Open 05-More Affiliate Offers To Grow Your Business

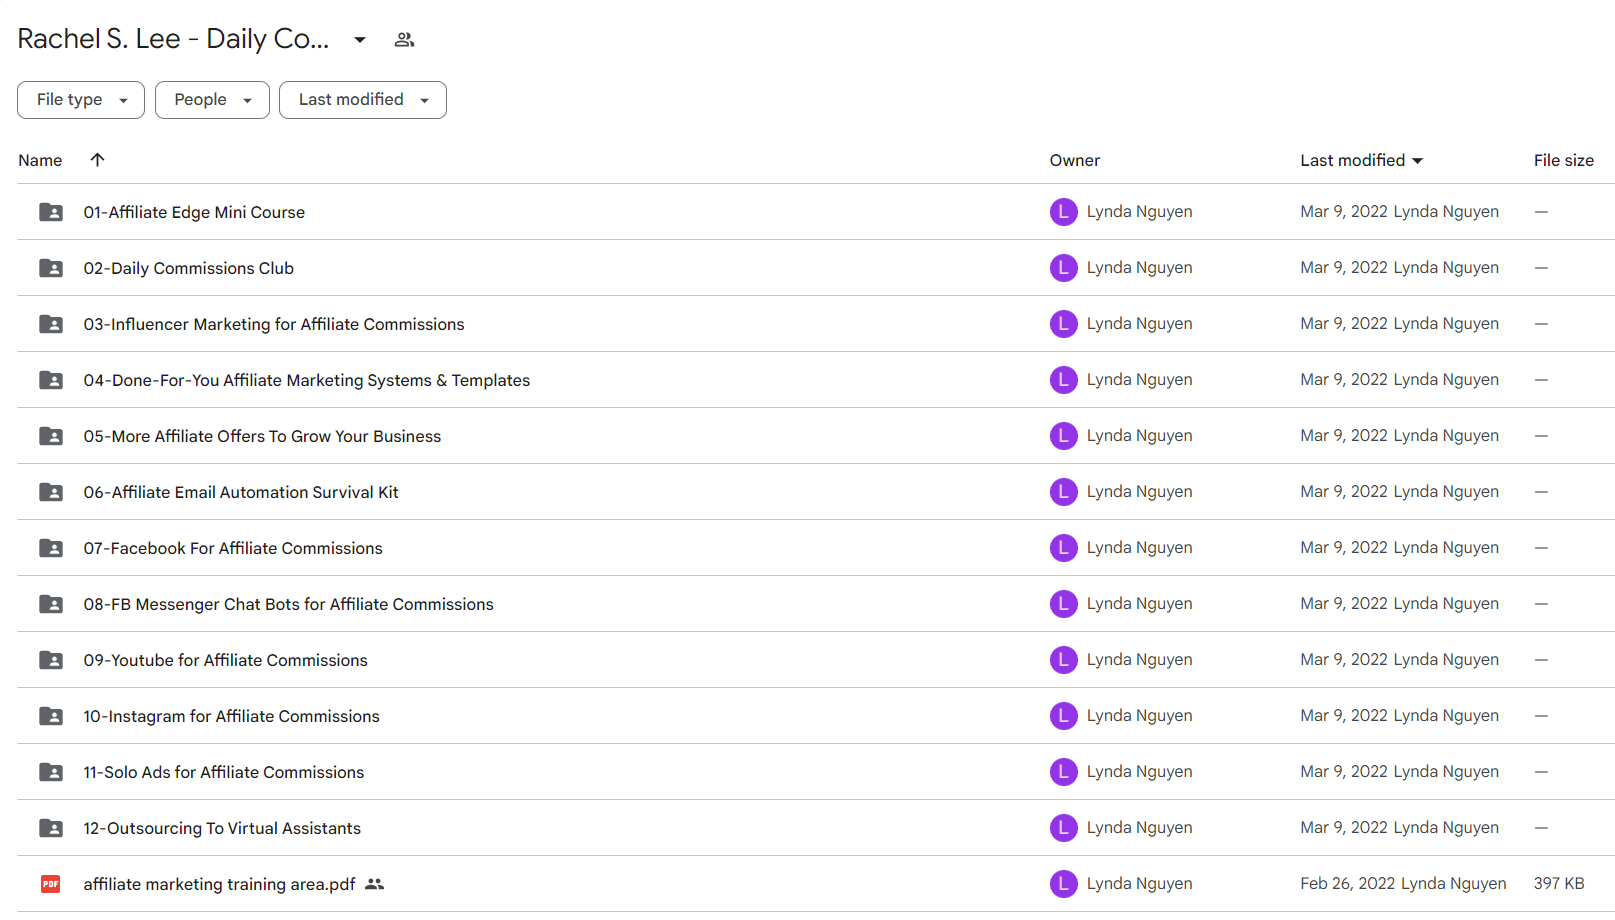click(x=262, y=436)
